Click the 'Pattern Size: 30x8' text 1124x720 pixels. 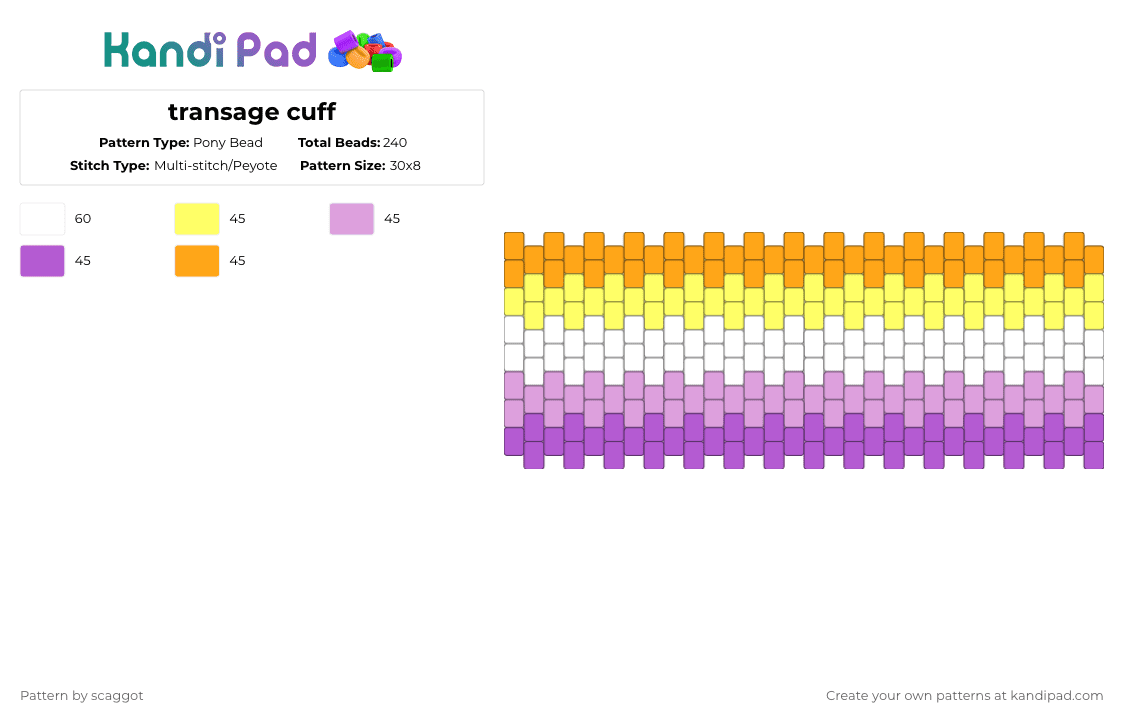[x=361, y=166]
